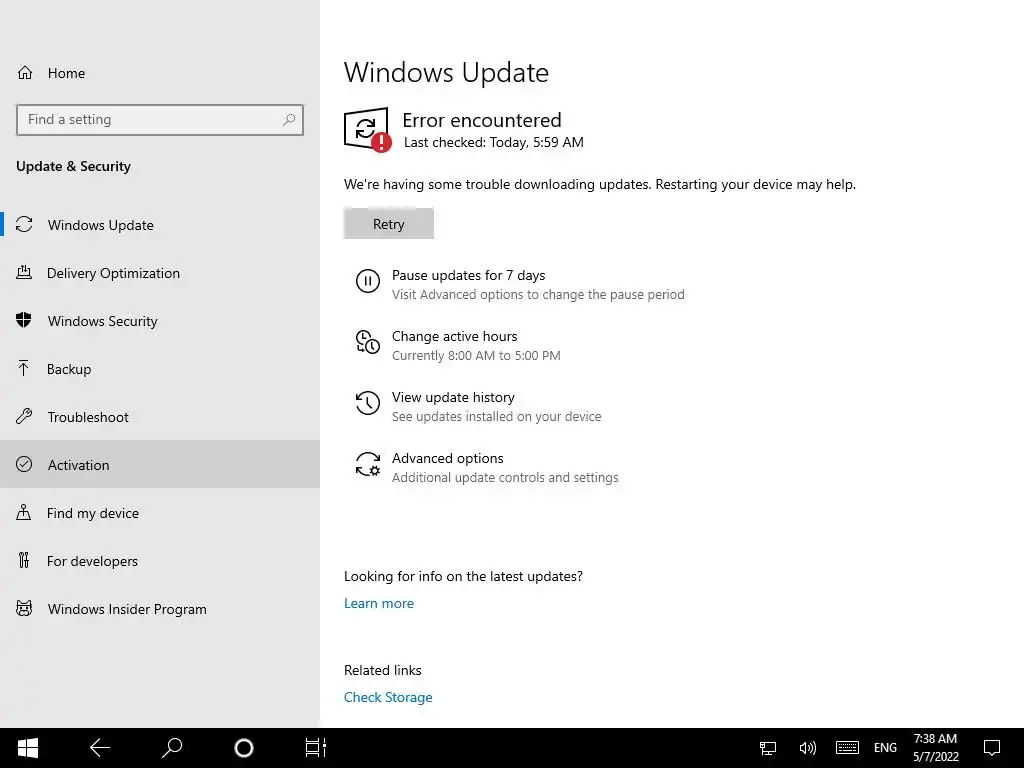Click the Retry button
Screen dimensions: 1024x768
click(389, 224)
